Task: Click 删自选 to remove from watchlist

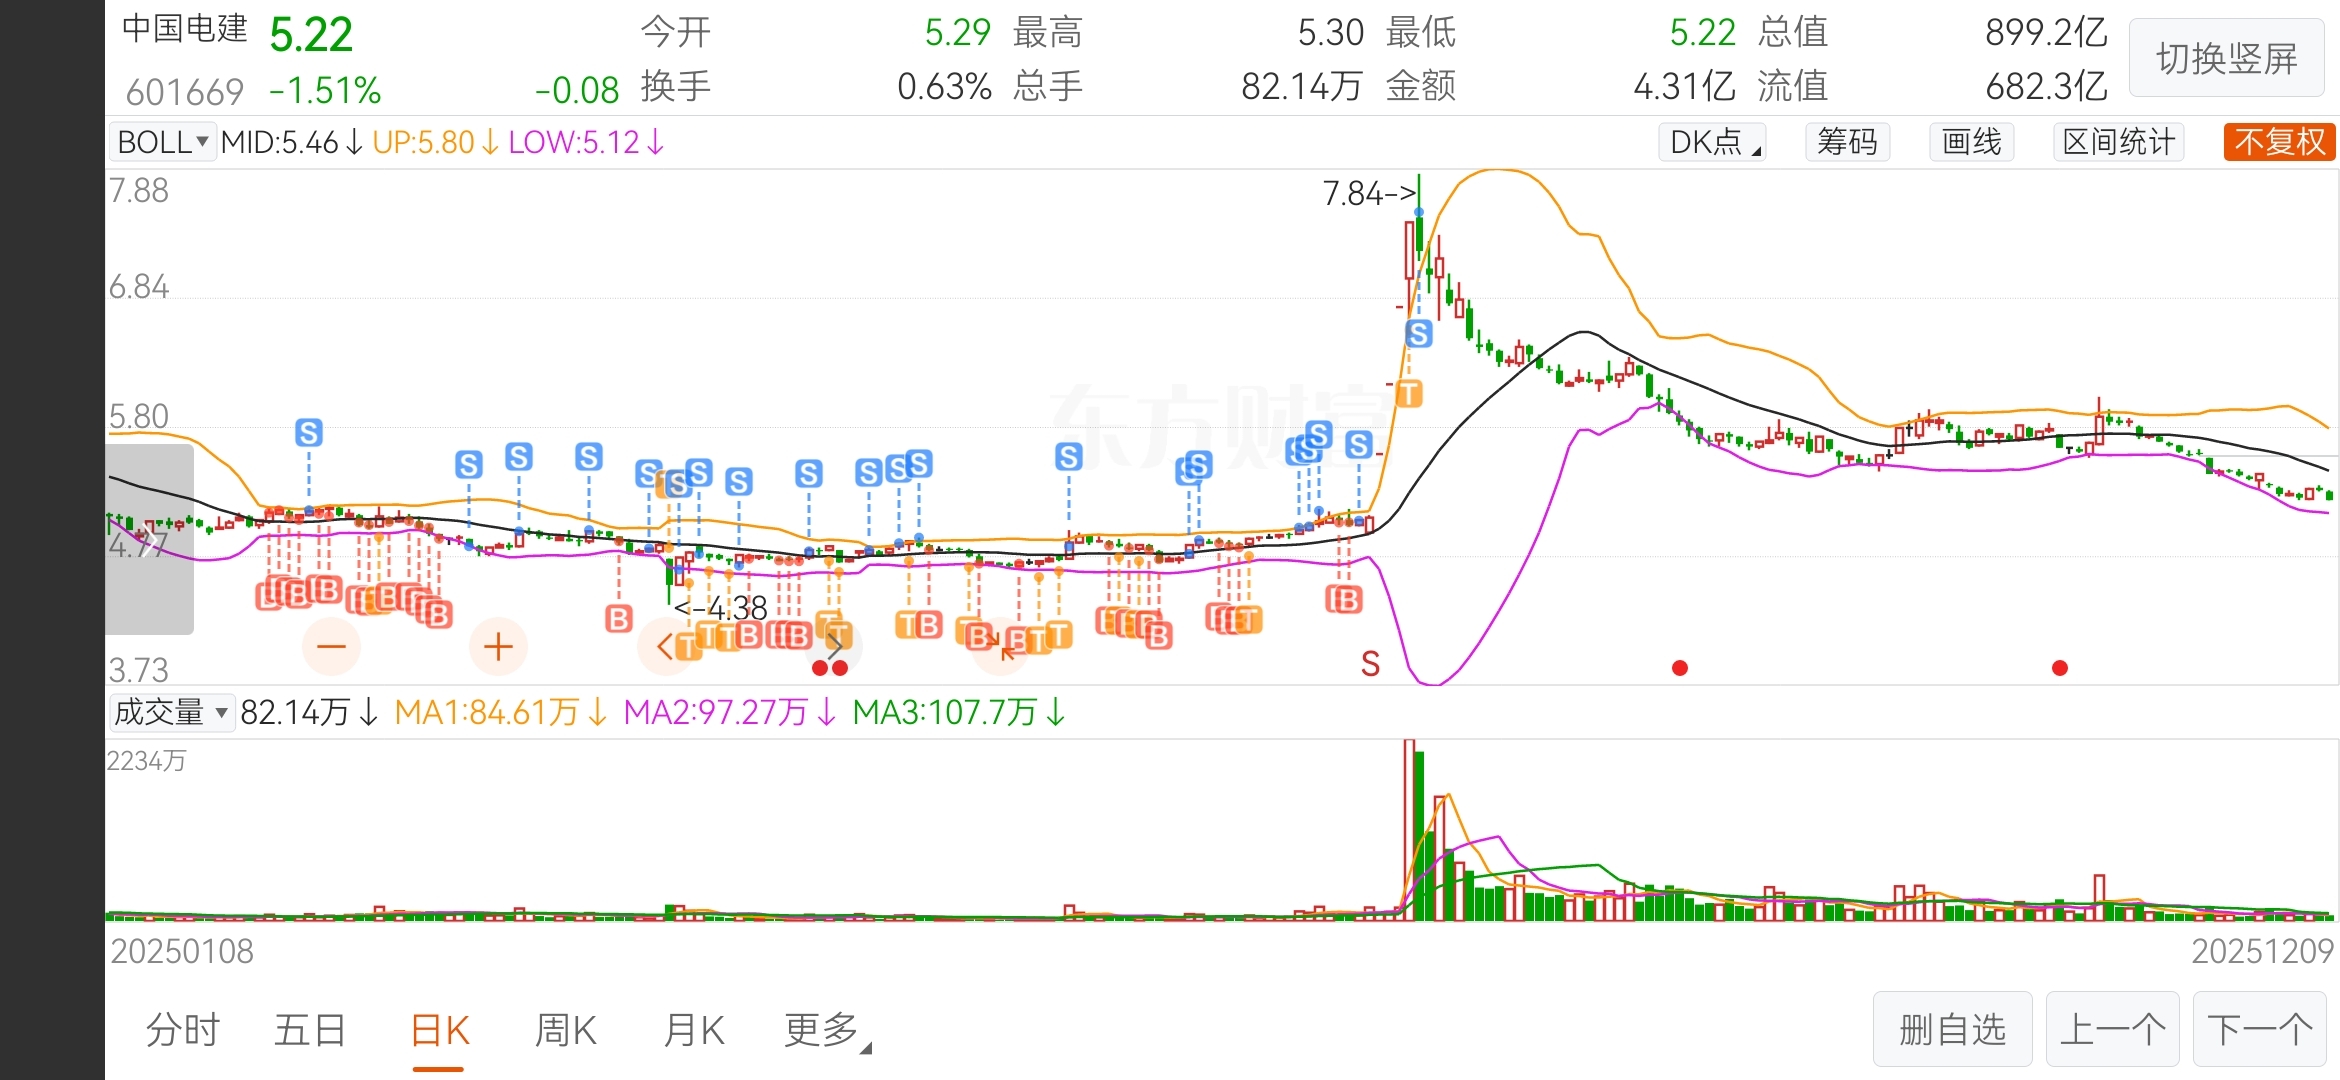Action: [1952, 1029]
